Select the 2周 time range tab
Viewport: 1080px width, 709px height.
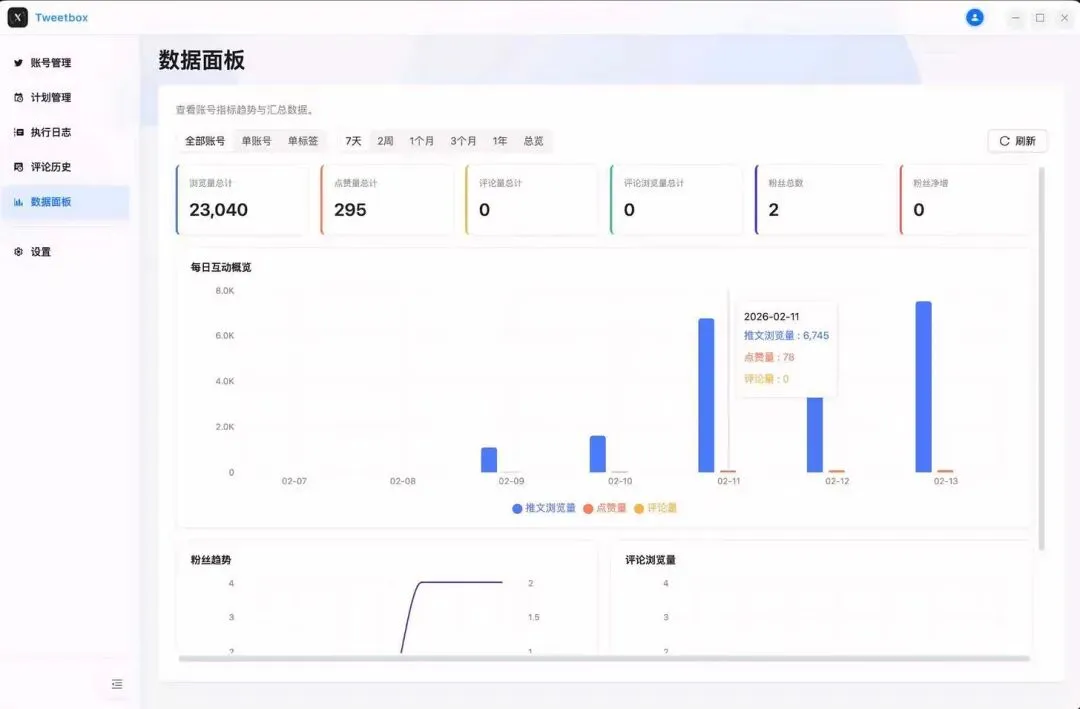coord(383,141)
